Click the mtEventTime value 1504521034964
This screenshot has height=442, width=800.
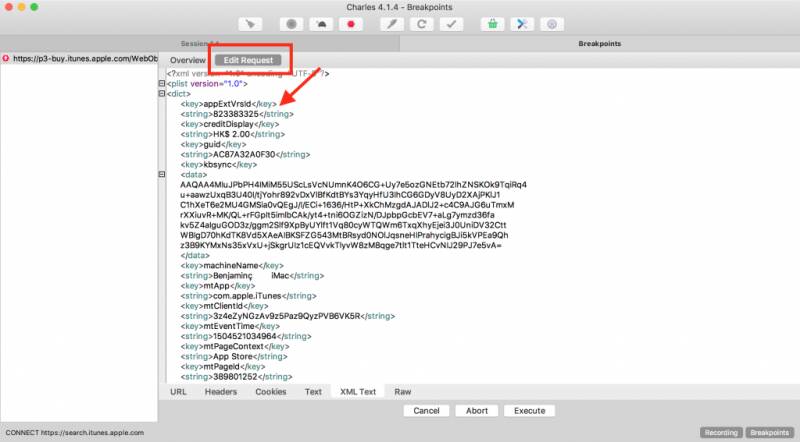pos(245,336)
